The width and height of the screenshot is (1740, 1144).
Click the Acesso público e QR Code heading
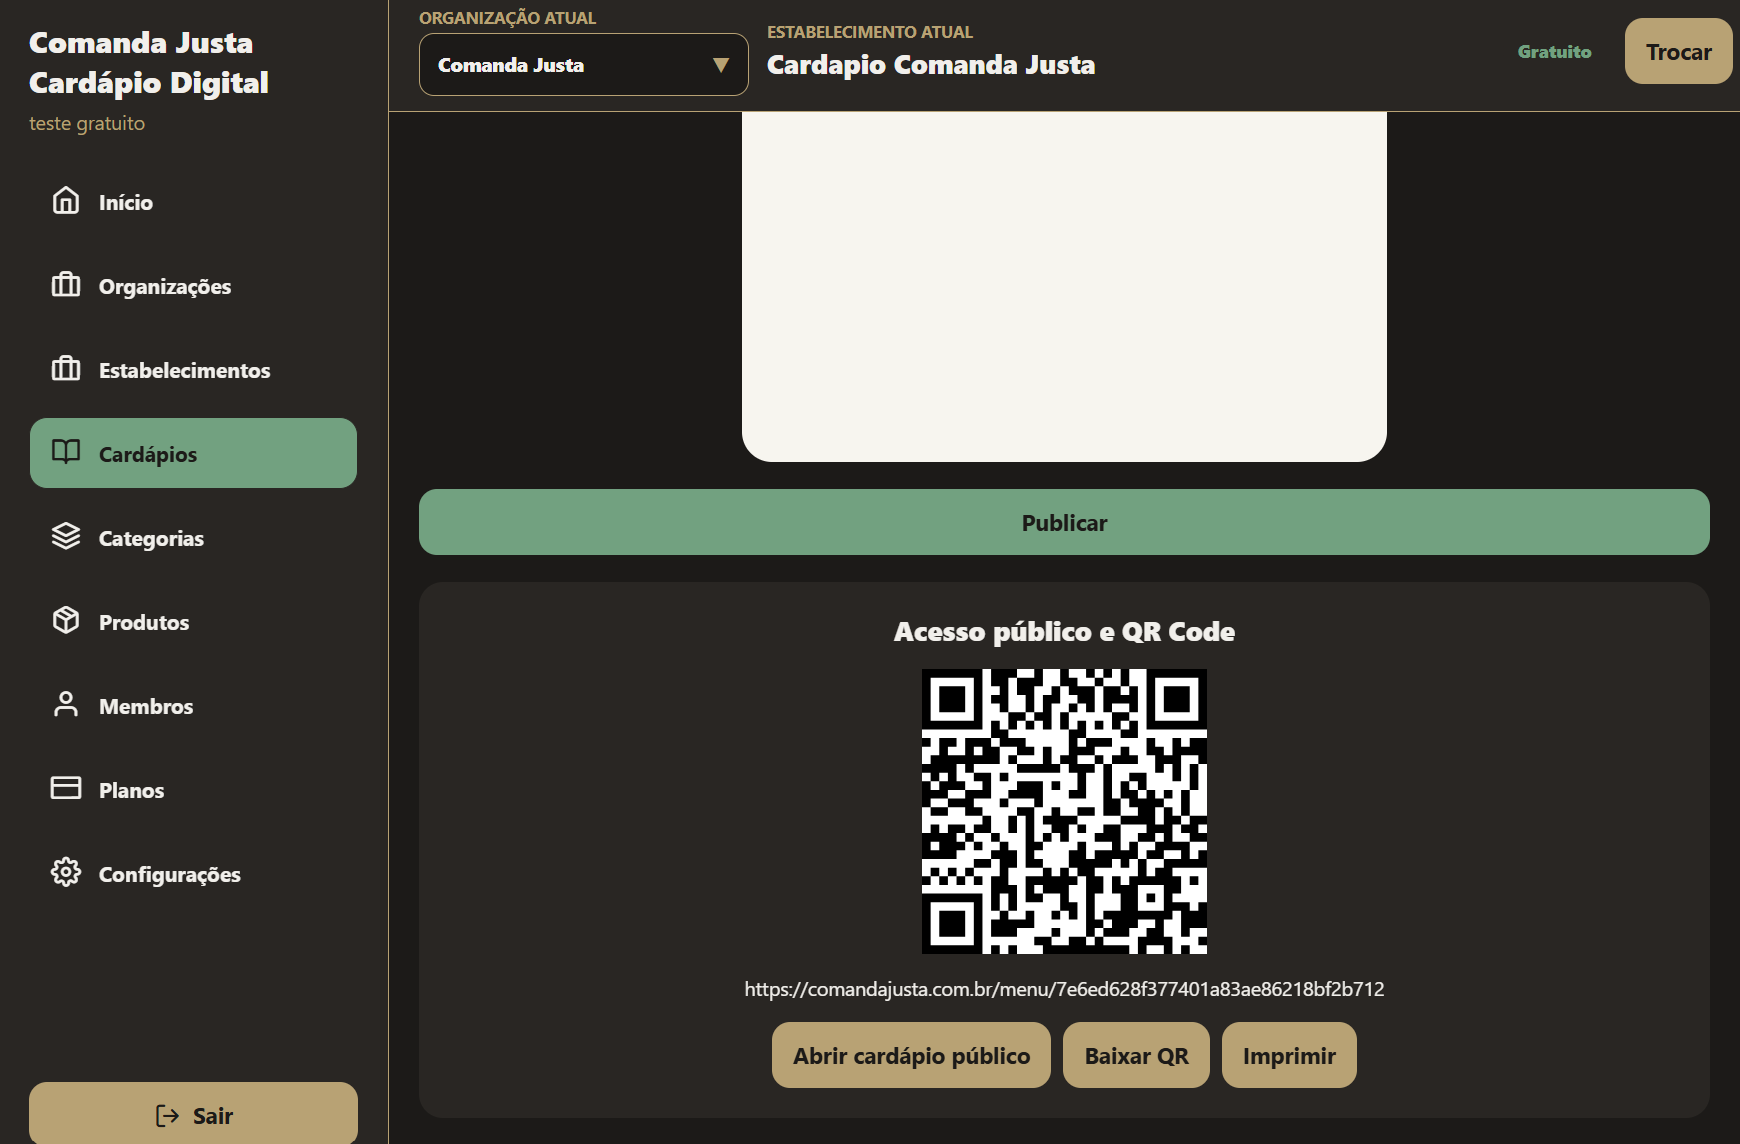coord(1064,632)
